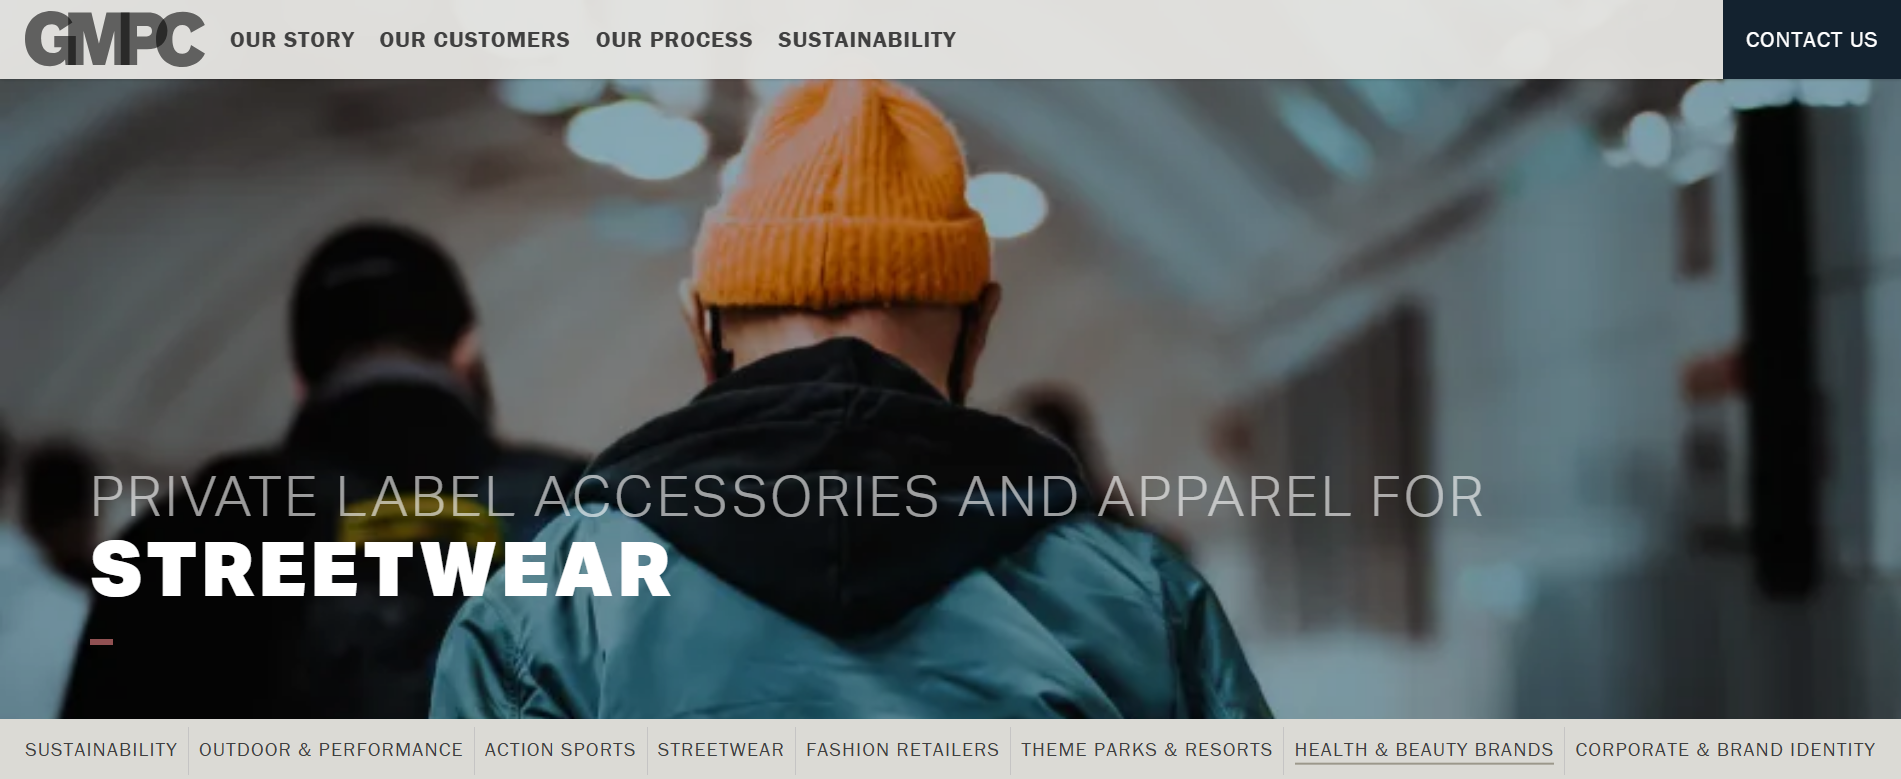Click the red slide indicator dash
The height and width of the screenshot is (779, 1901).
click(x=101, y=642)
